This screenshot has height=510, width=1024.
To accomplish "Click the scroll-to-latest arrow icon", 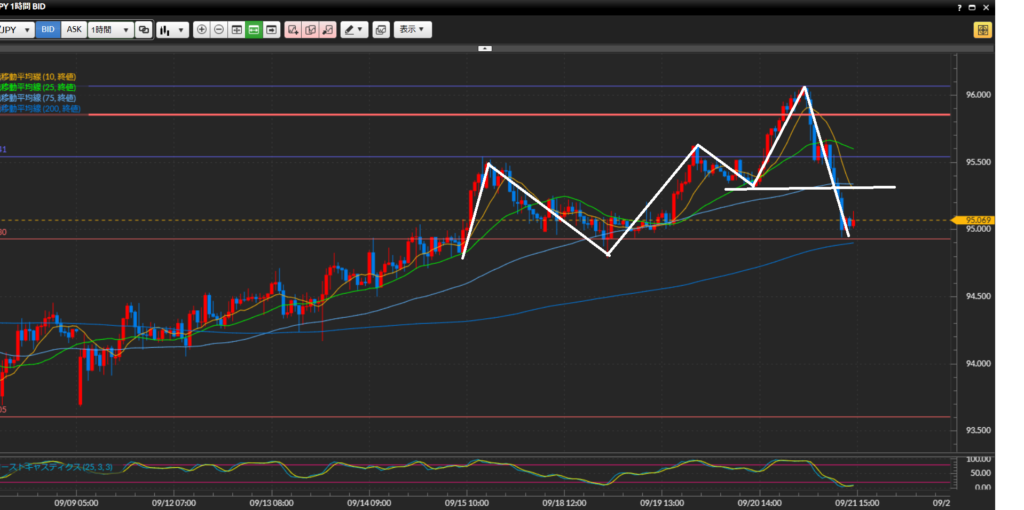I will point(271,30).
